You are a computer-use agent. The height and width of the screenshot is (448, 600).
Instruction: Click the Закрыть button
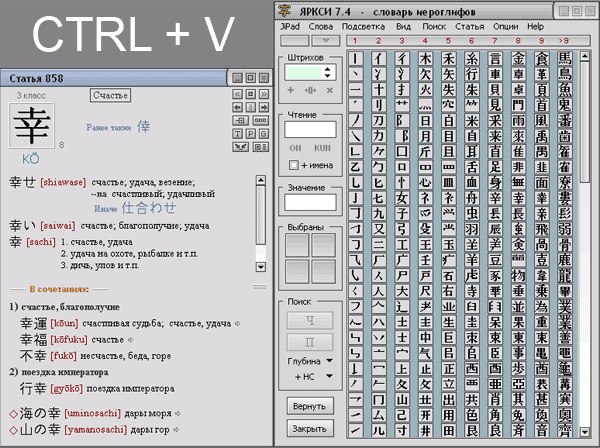(x=310, y=428)
